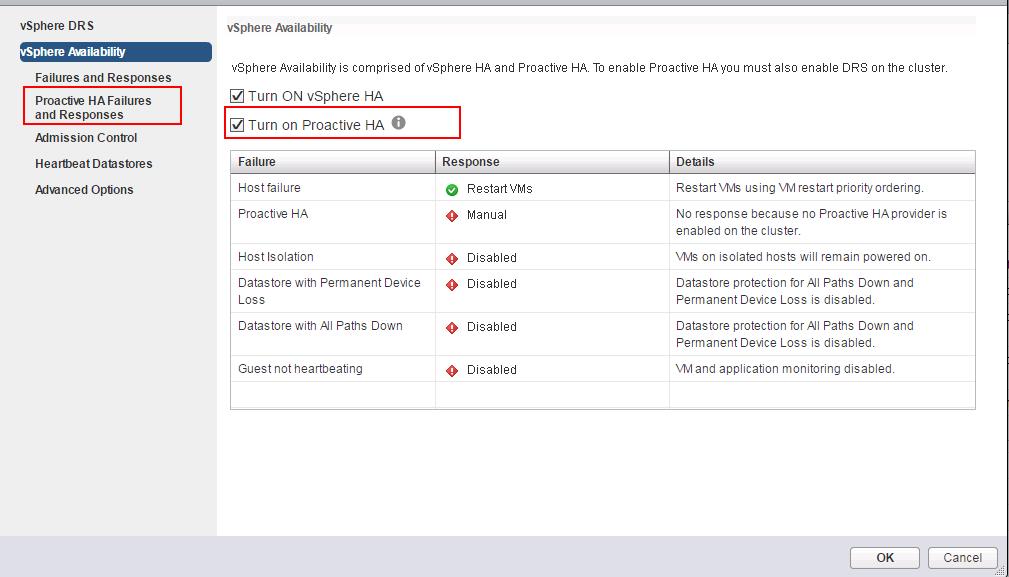The image size is (1009, 577).
Task: Open Failures and Responses section
Action: pyautogui.click(x=103, y=78)
